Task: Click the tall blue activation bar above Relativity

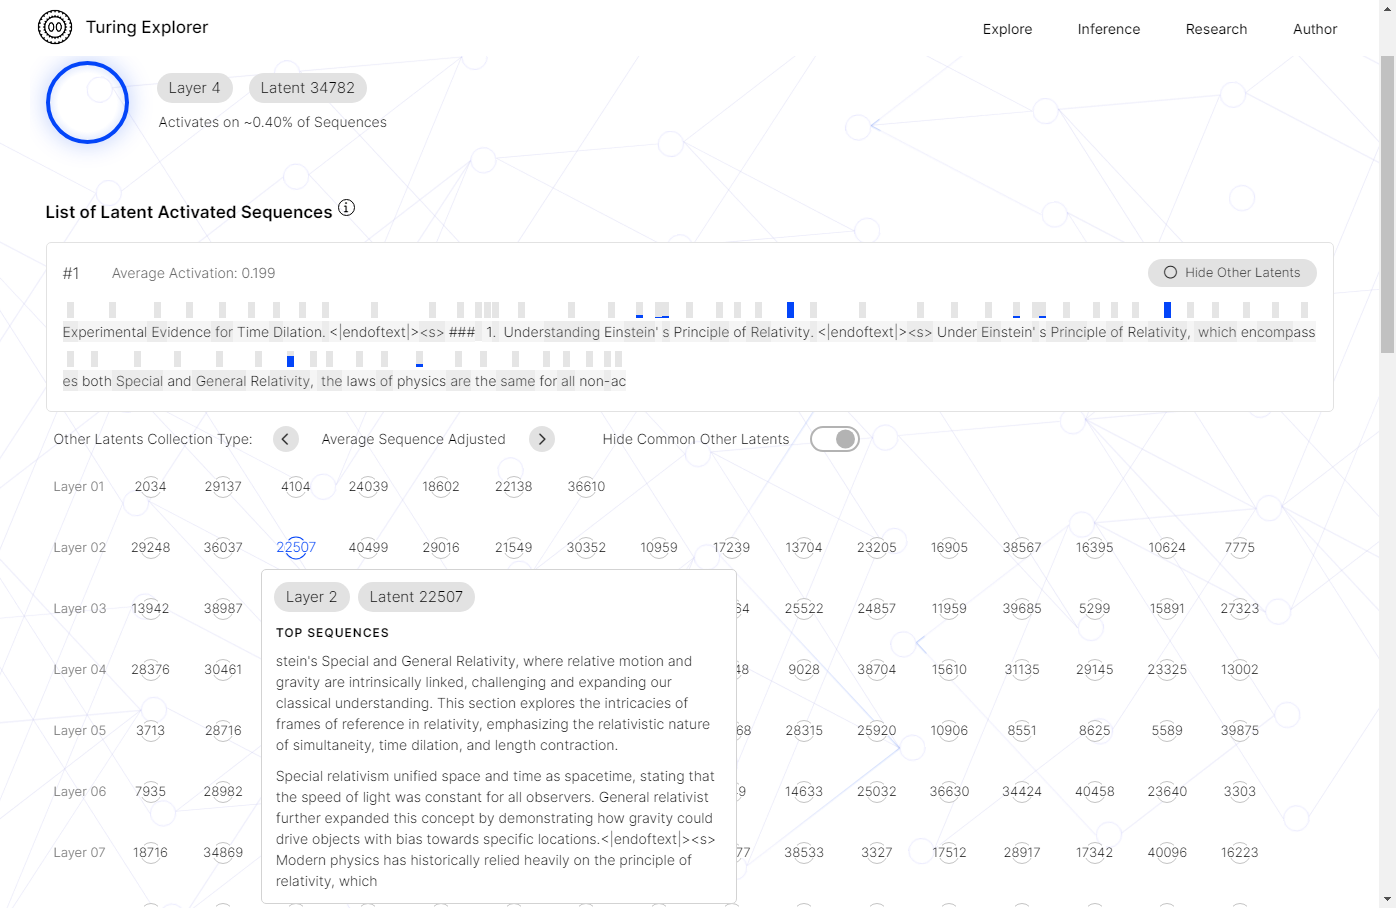Action: 790,310
